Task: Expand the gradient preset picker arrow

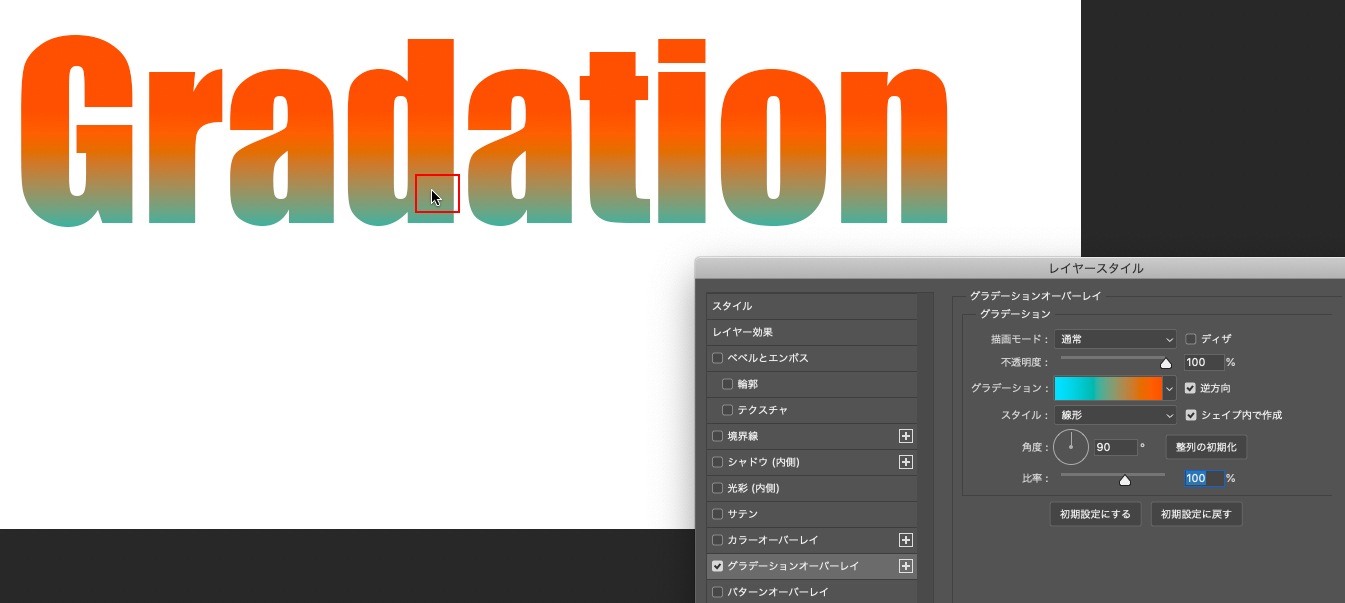Action: pos(1169,388)
